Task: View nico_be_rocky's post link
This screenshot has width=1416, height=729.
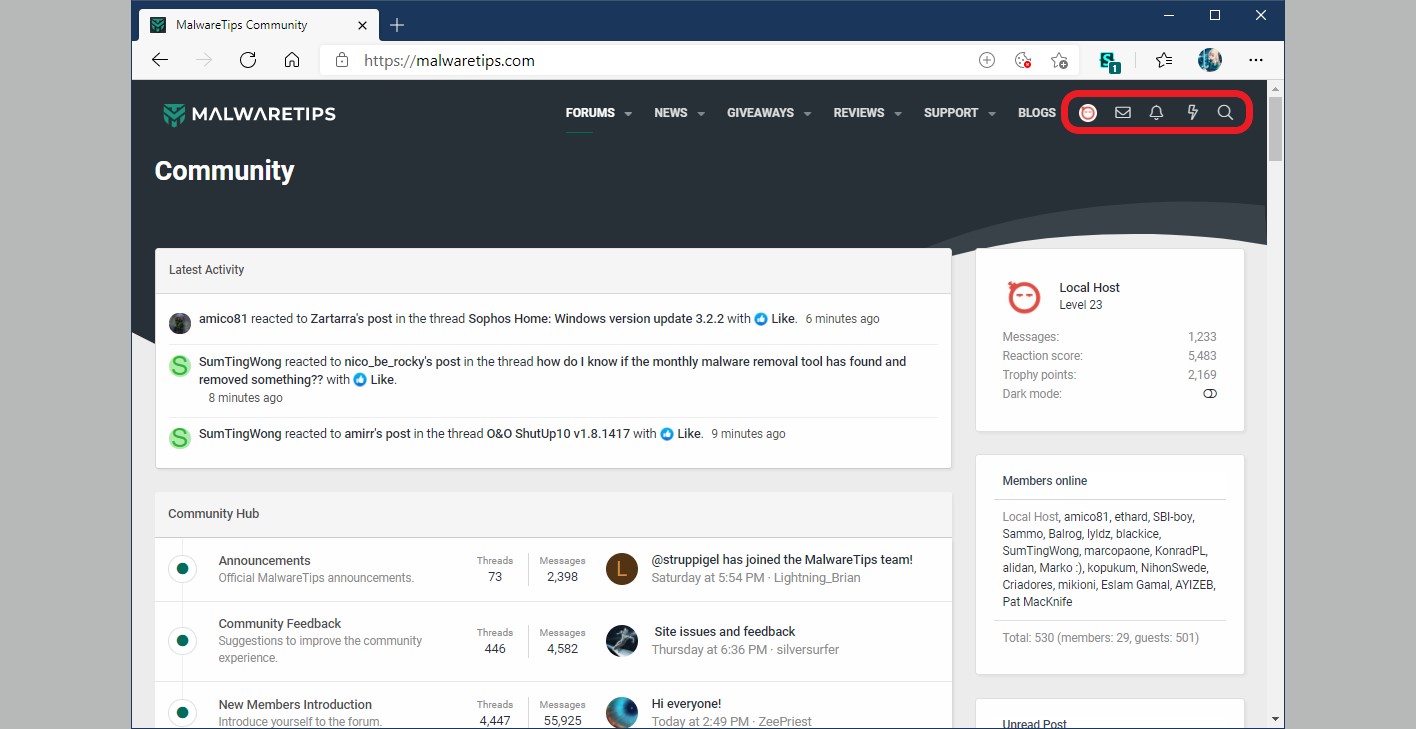Action: coord(402,362)
